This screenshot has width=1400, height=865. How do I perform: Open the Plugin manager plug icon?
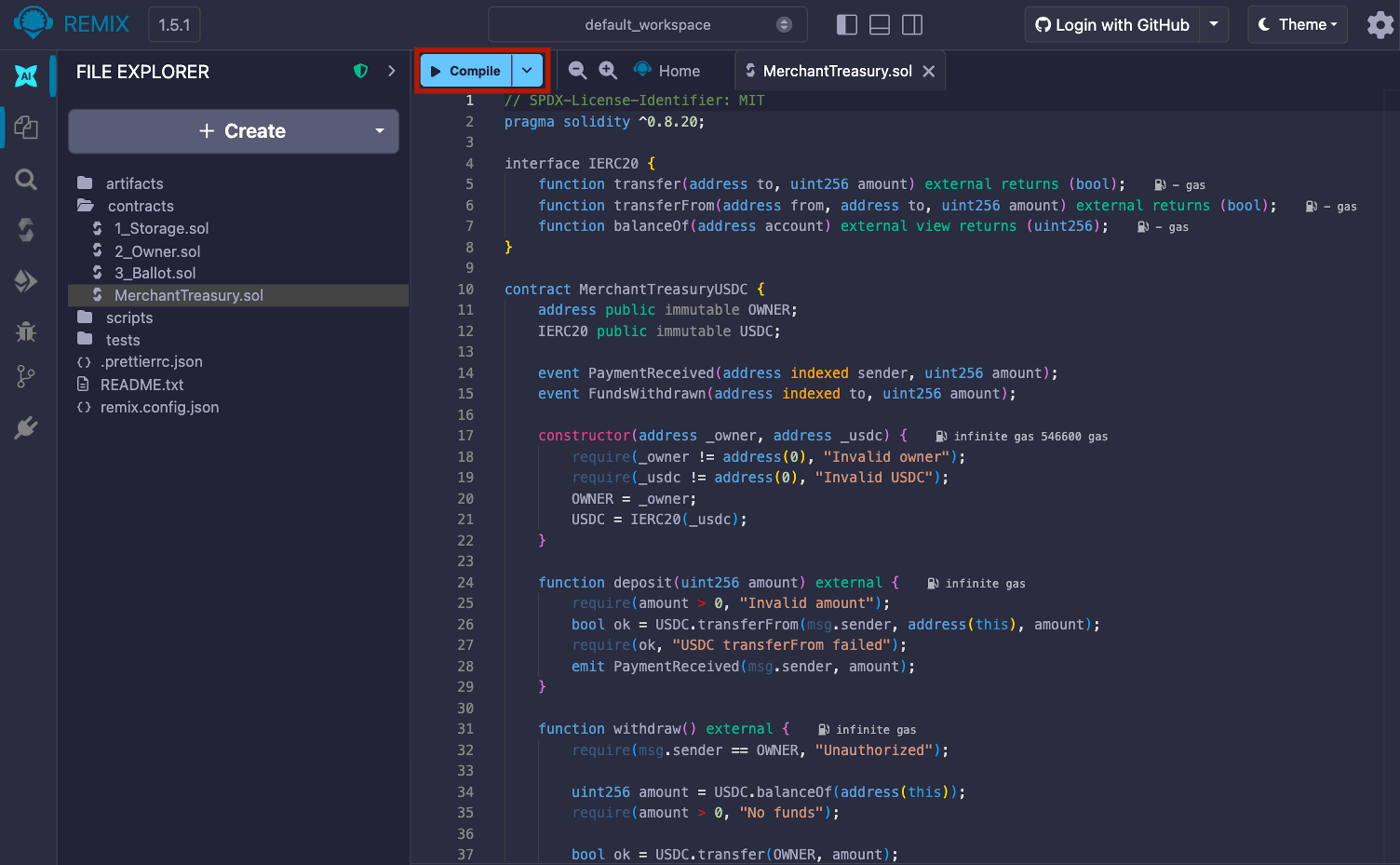(x=26, y=428)
